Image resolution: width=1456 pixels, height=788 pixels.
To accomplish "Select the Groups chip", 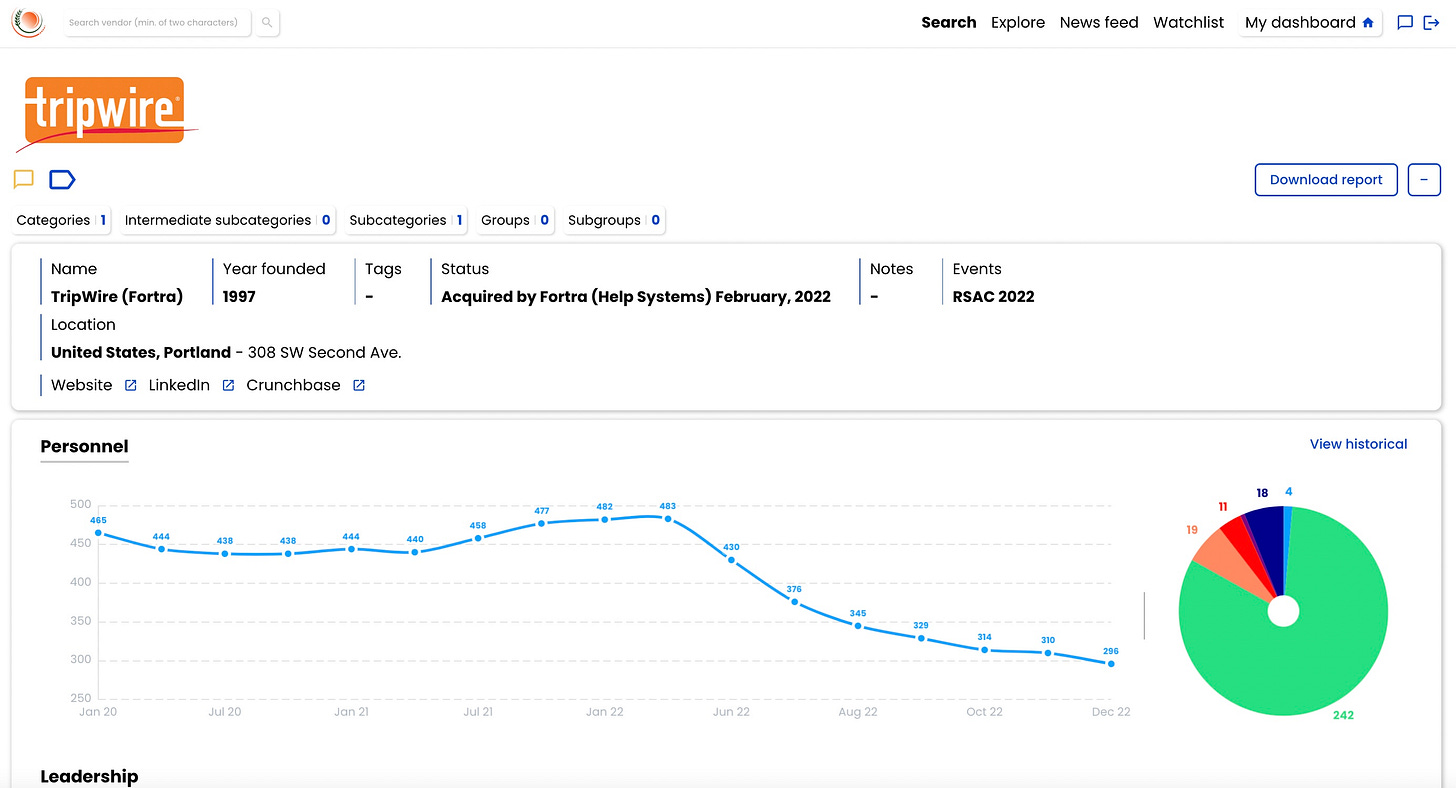I will (x=514, y=220).
